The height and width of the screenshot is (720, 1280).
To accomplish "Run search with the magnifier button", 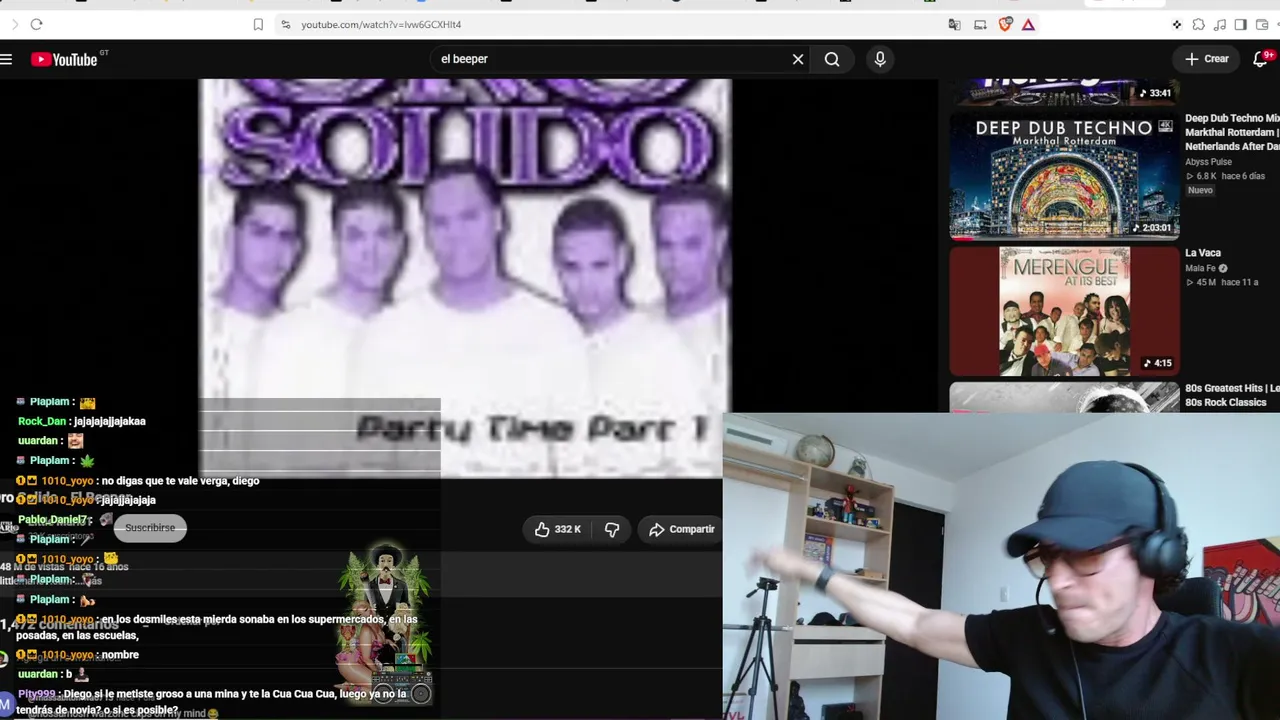I will (832, 59).
